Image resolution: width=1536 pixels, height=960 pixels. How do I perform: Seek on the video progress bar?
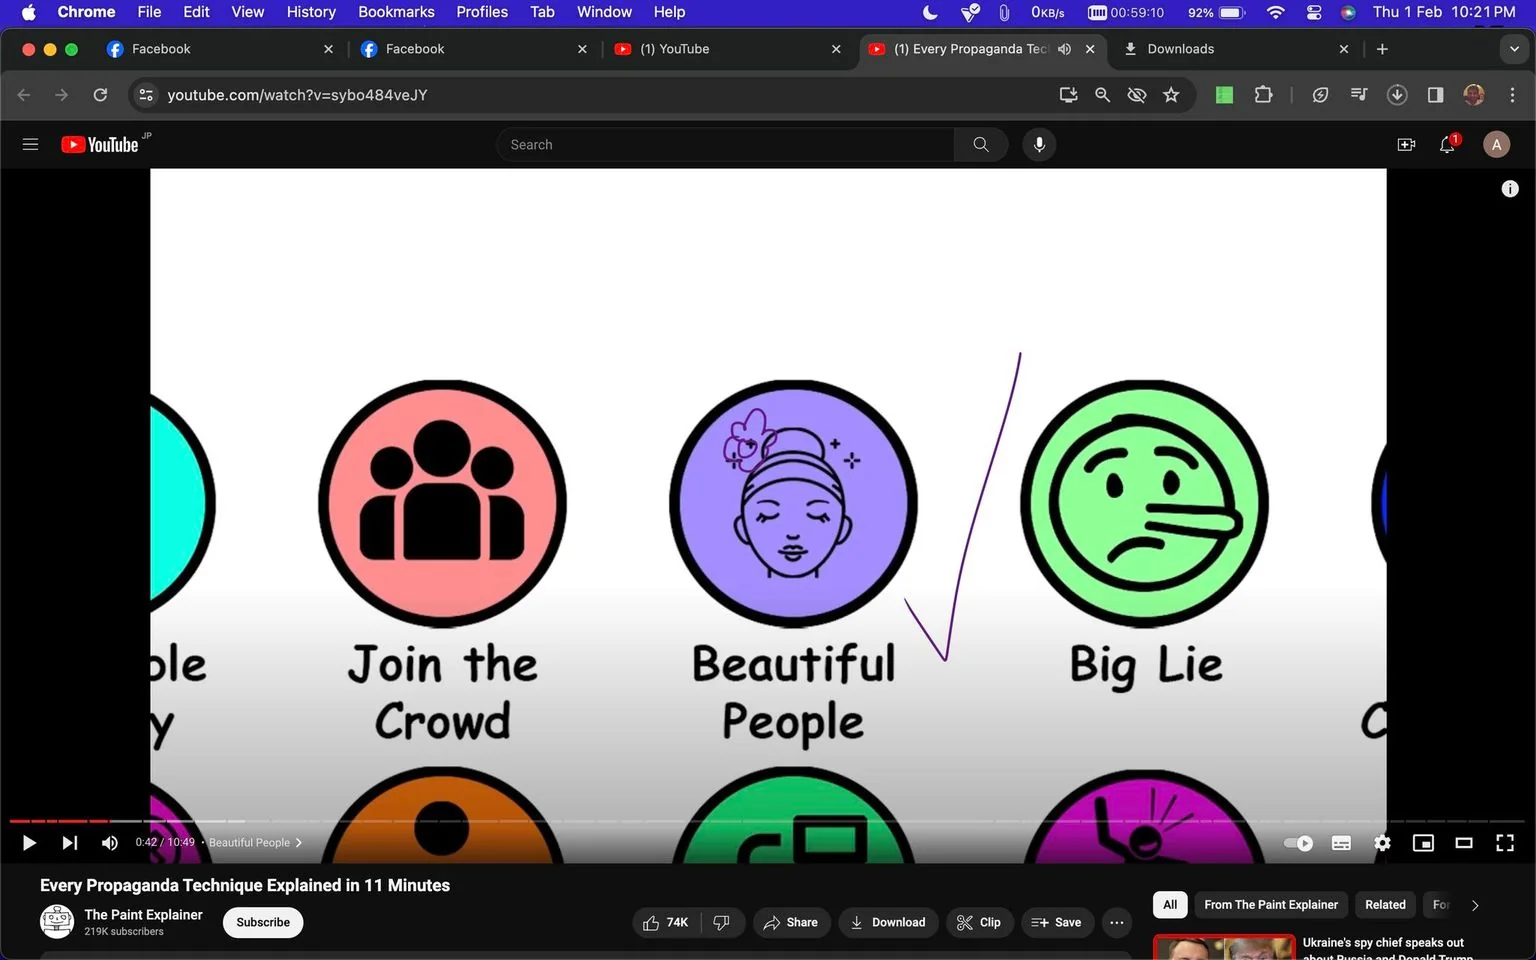pos(768,821)
